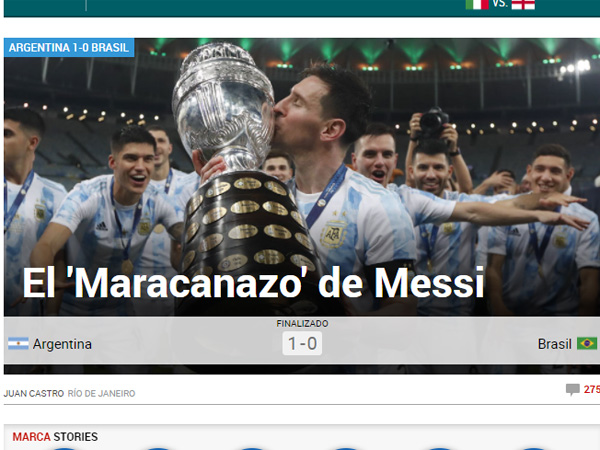Click the ARGENTINA 1-0 BRASIL tag
Viewport: 600px width, 450px height.
point(69,47)
